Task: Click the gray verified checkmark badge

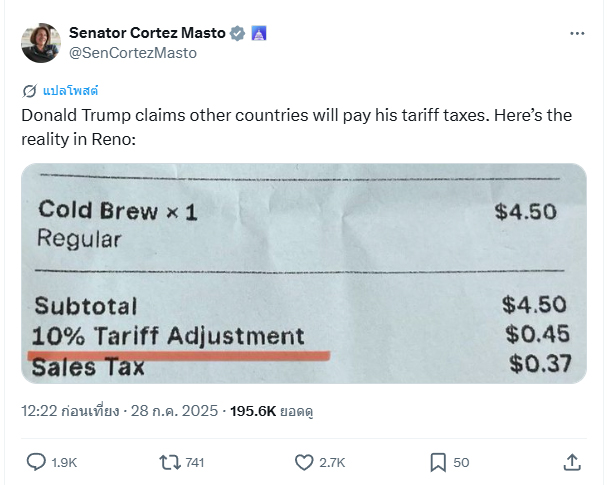Action: pyautogui.click(x=237, y=33)
